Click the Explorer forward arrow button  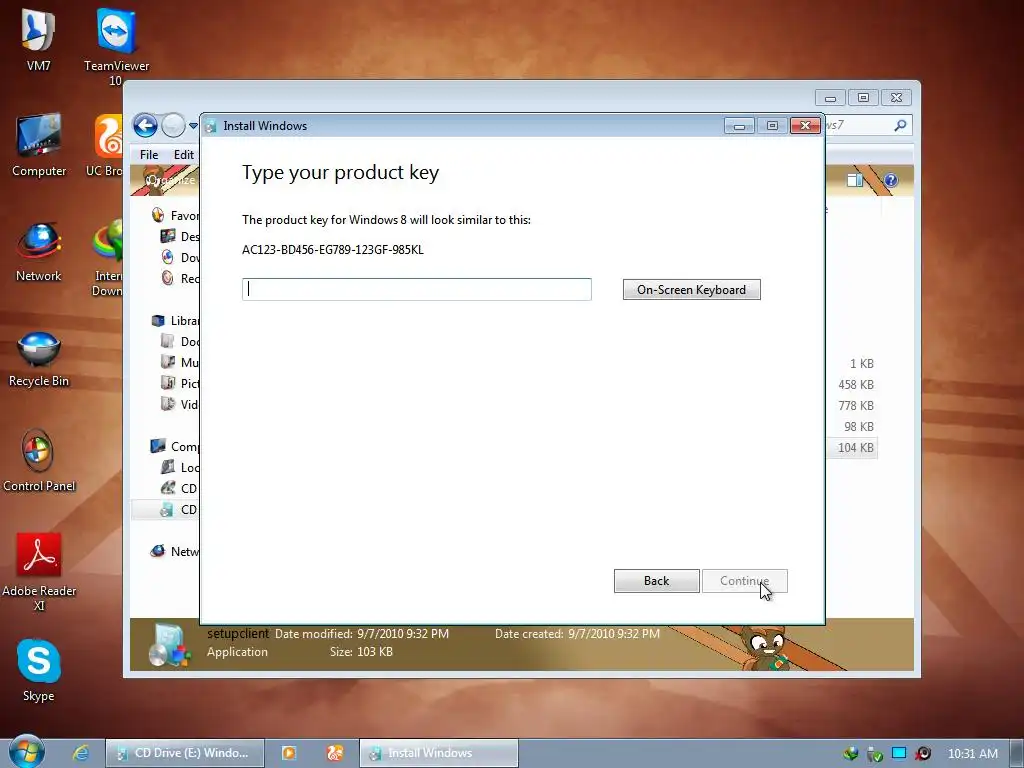click(x=173, y=125)
